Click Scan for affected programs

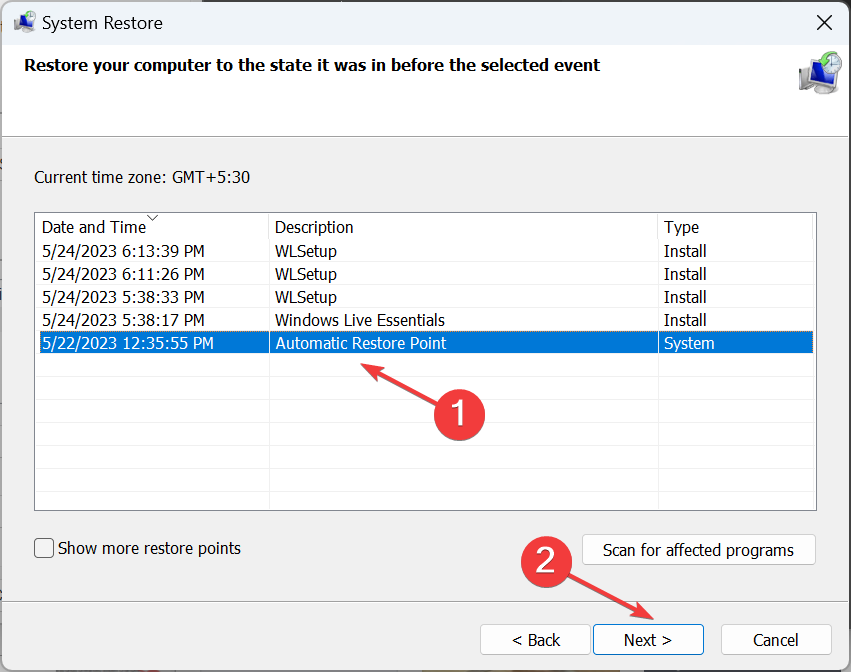[698, 550]
